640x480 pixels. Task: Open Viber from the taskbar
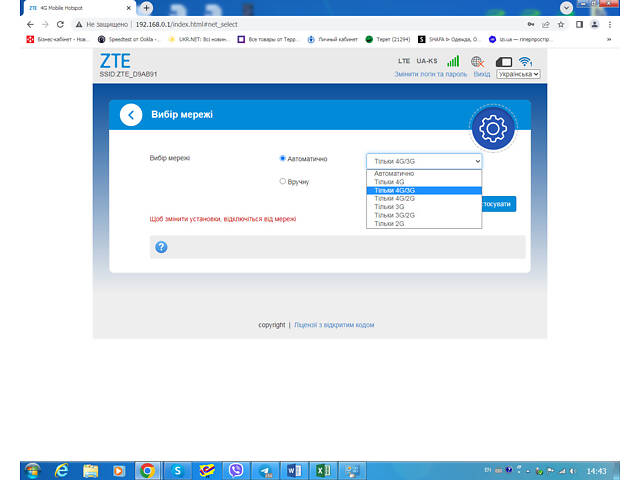237,469
